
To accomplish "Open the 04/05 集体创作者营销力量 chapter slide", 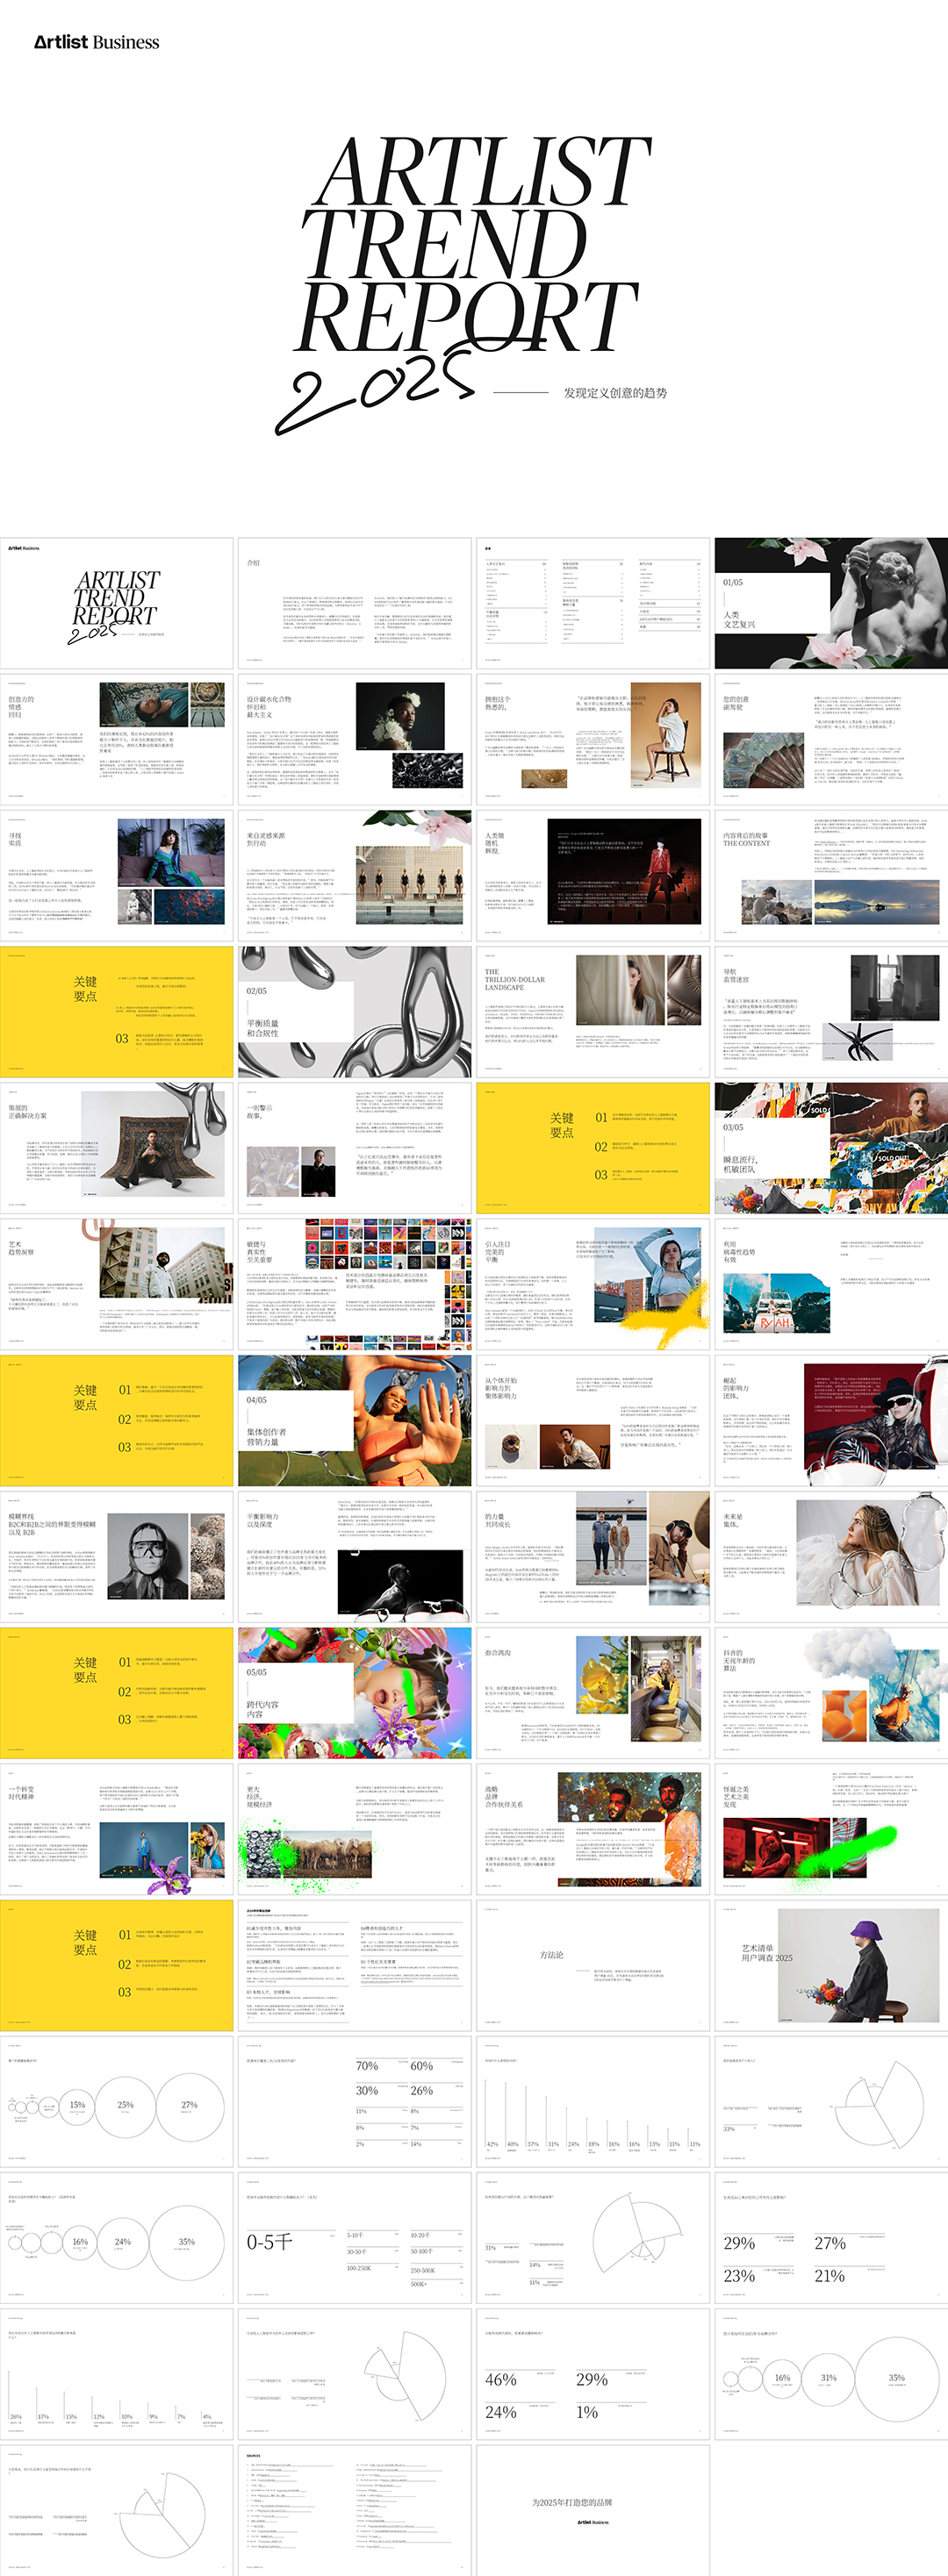I will pyautogui.click(x=355, y=1421).
